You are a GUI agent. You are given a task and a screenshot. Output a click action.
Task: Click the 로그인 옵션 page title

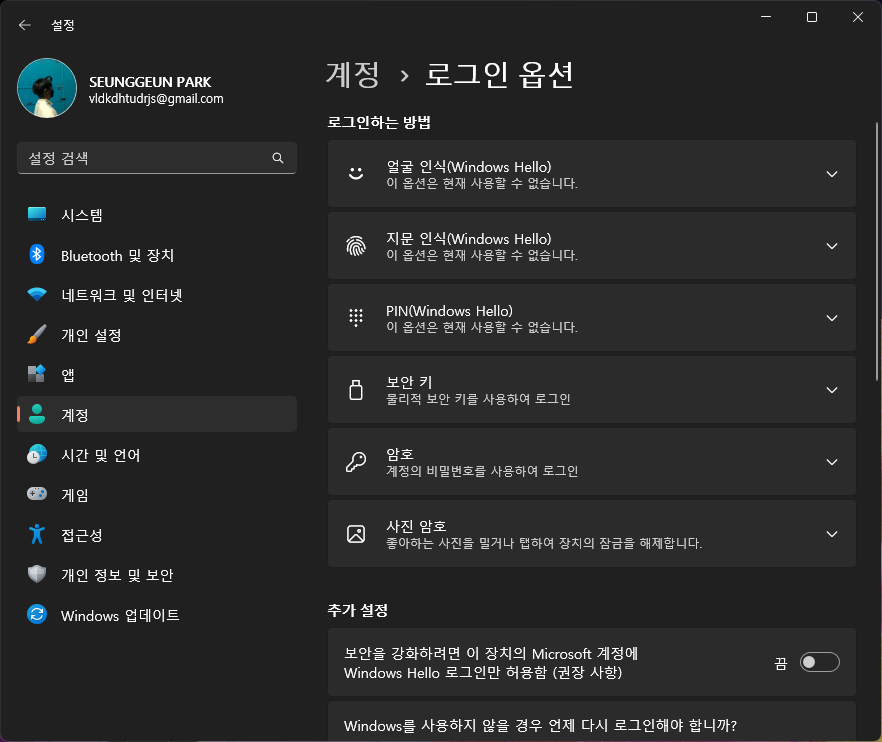tap(500, 75)
